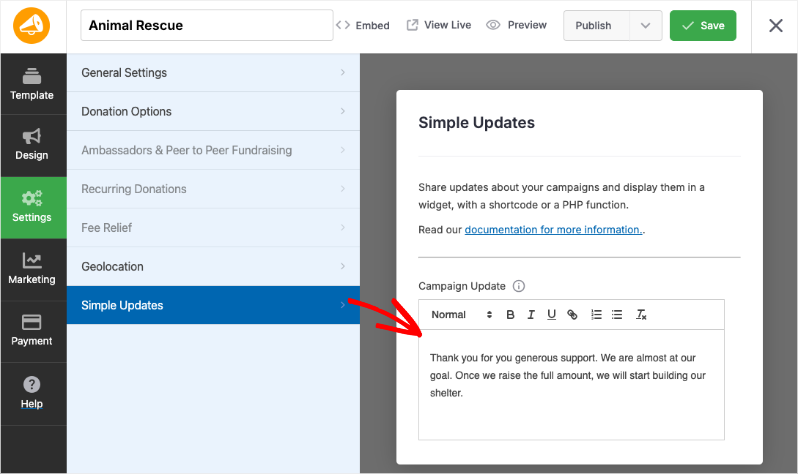Select Fee Relief menu item
This screenshot has height=474, width=798.
213,228
